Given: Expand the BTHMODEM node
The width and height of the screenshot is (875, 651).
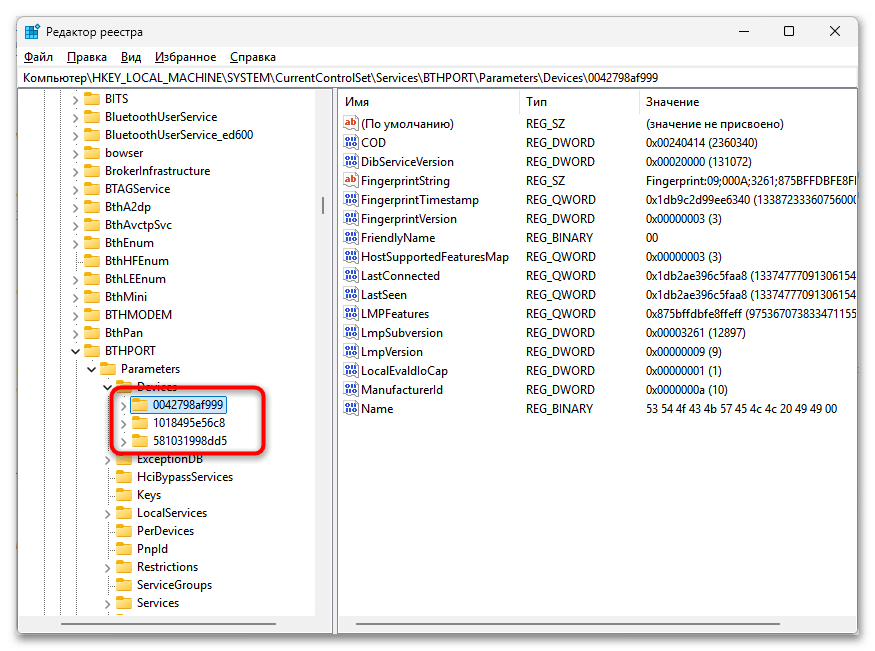Looking at the screenshot, I should point(75,315).
